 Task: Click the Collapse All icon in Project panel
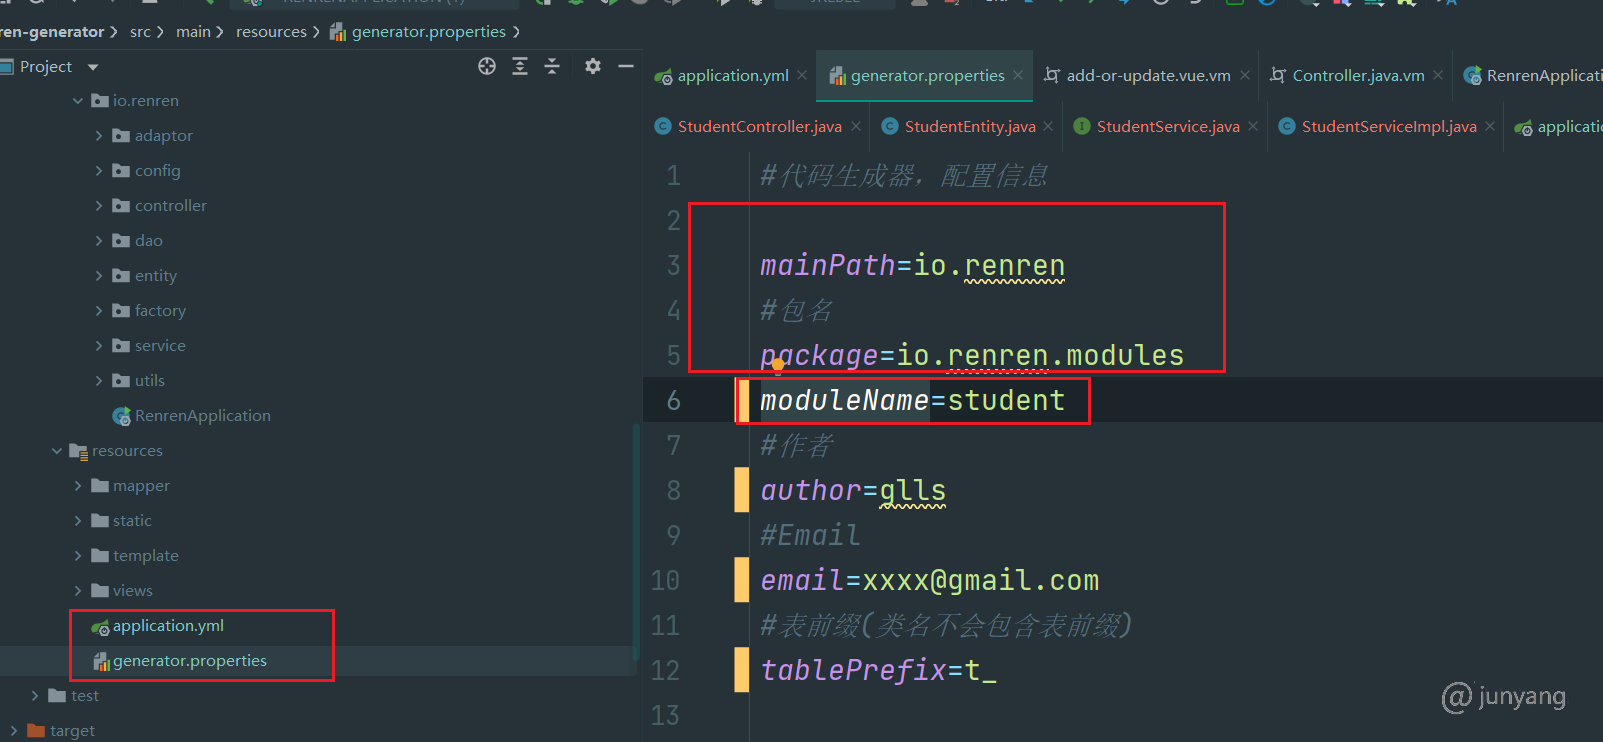click(552, 66)
